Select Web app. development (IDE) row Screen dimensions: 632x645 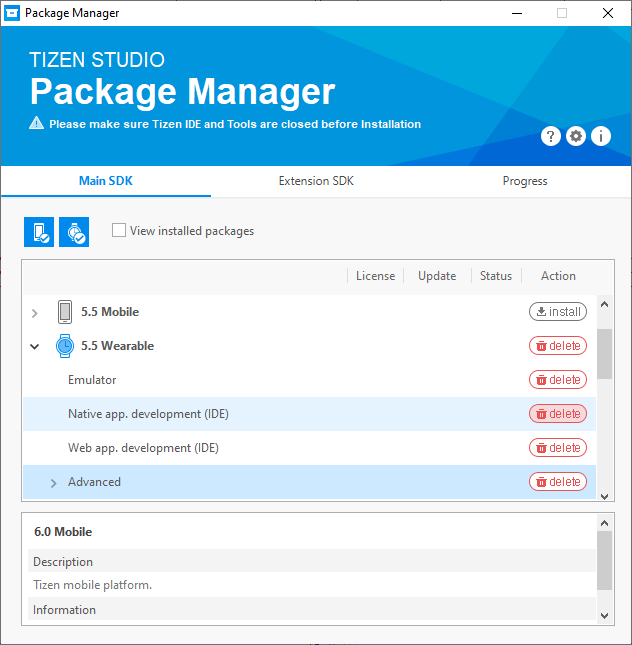309,448
